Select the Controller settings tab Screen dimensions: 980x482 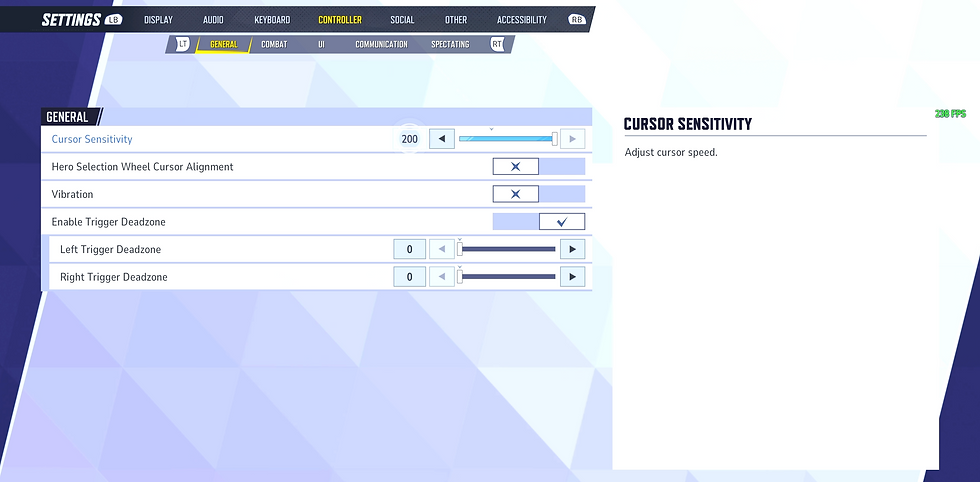pyautogui.click(x=340, y=20)
